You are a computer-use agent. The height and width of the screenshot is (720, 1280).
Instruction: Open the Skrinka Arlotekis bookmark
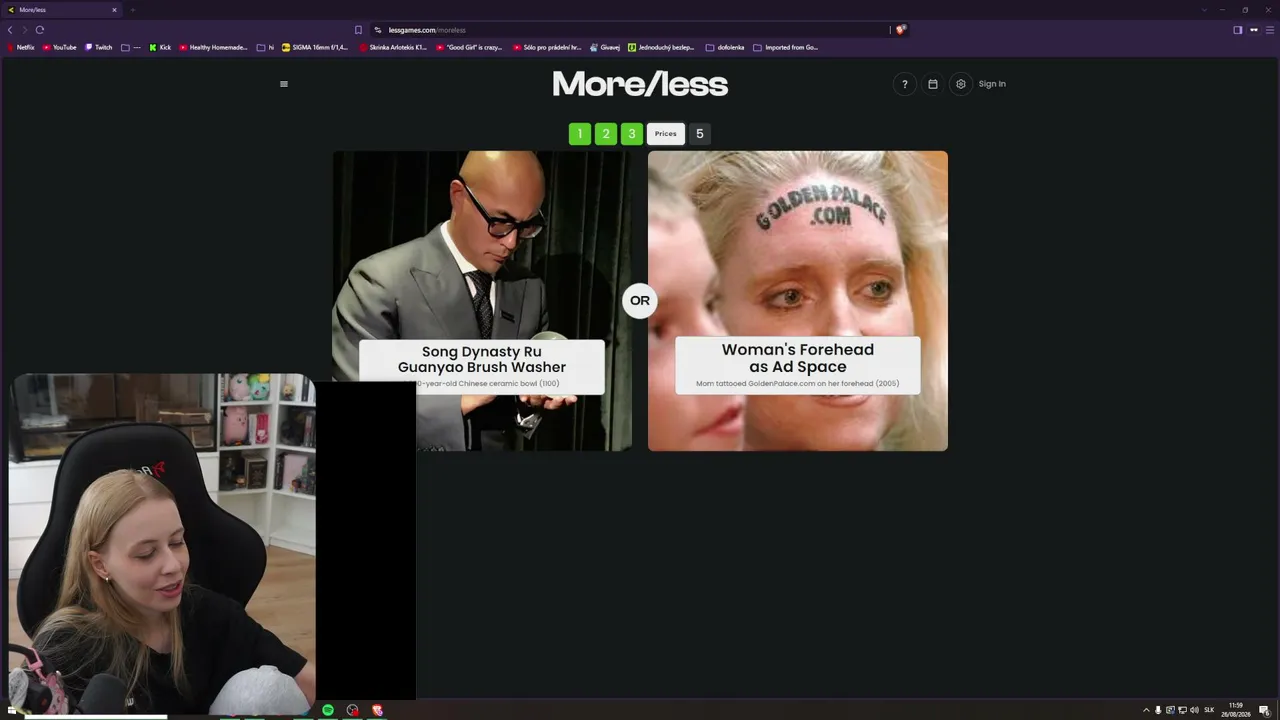(393, 47)
